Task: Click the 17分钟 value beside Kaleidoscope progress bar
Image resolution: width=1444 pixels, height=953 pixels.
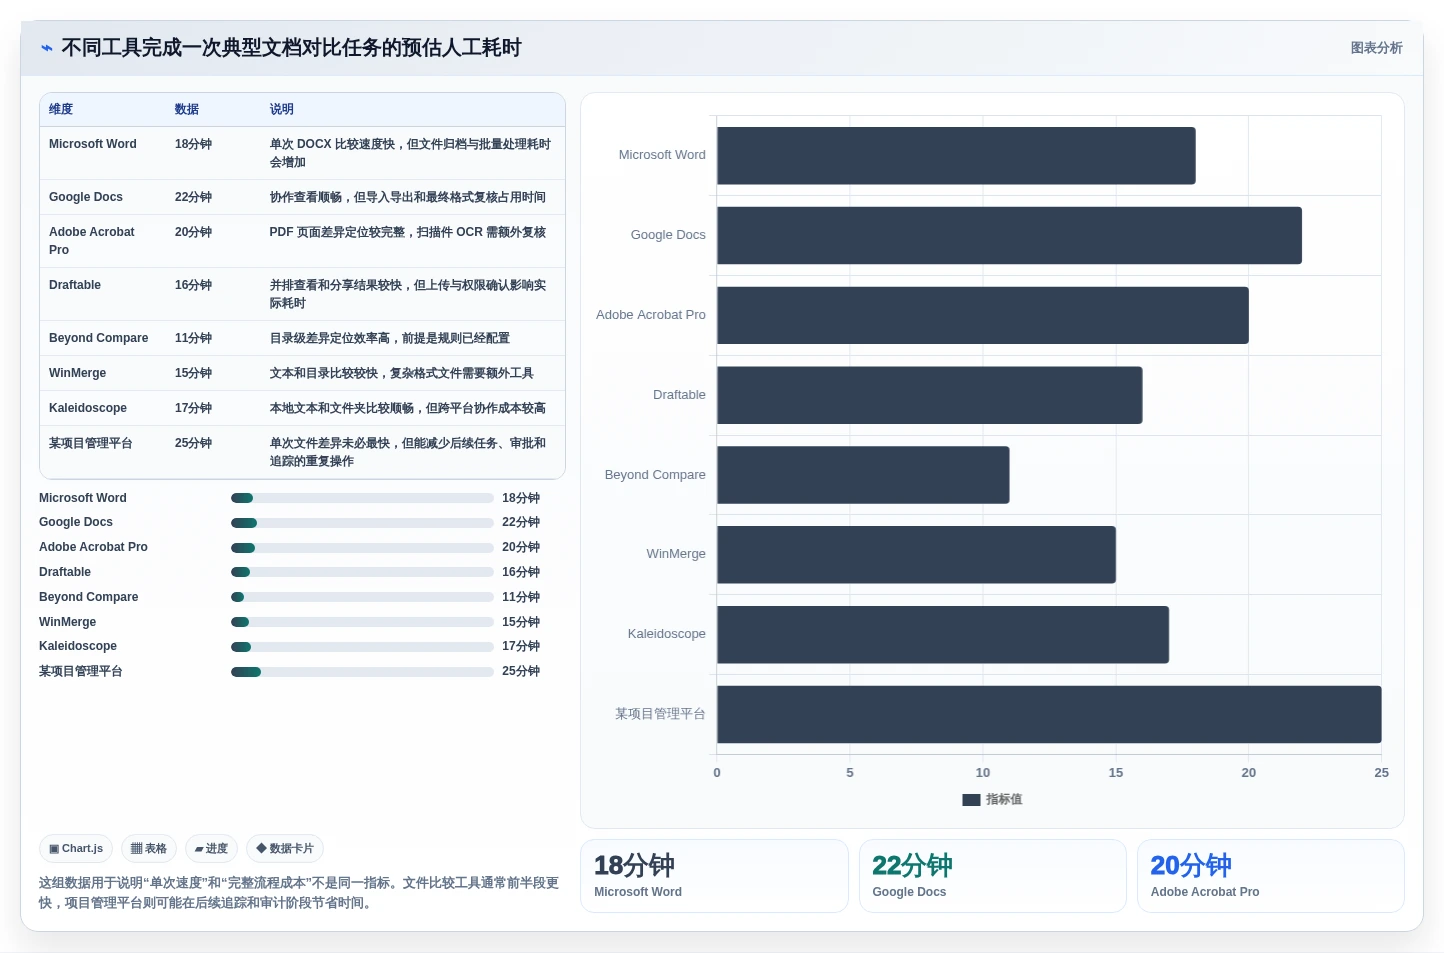Action: click(x=521, y=647)
